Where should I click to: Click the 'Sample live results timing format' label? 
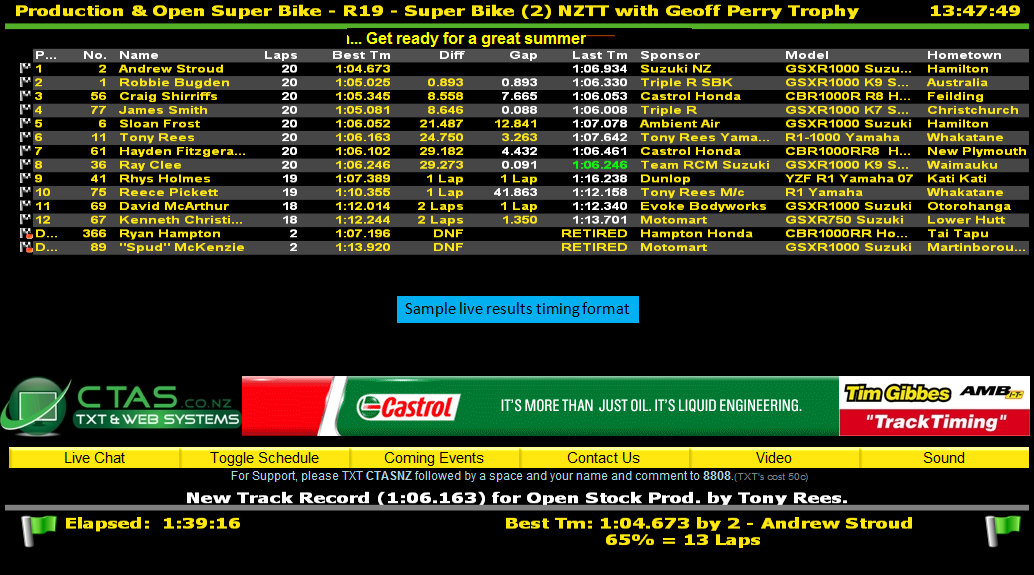[x=518, y=309]
